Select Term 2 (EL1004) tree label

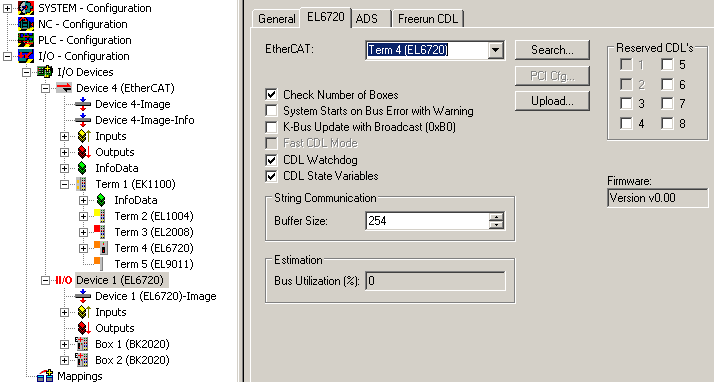coord(154,216)
